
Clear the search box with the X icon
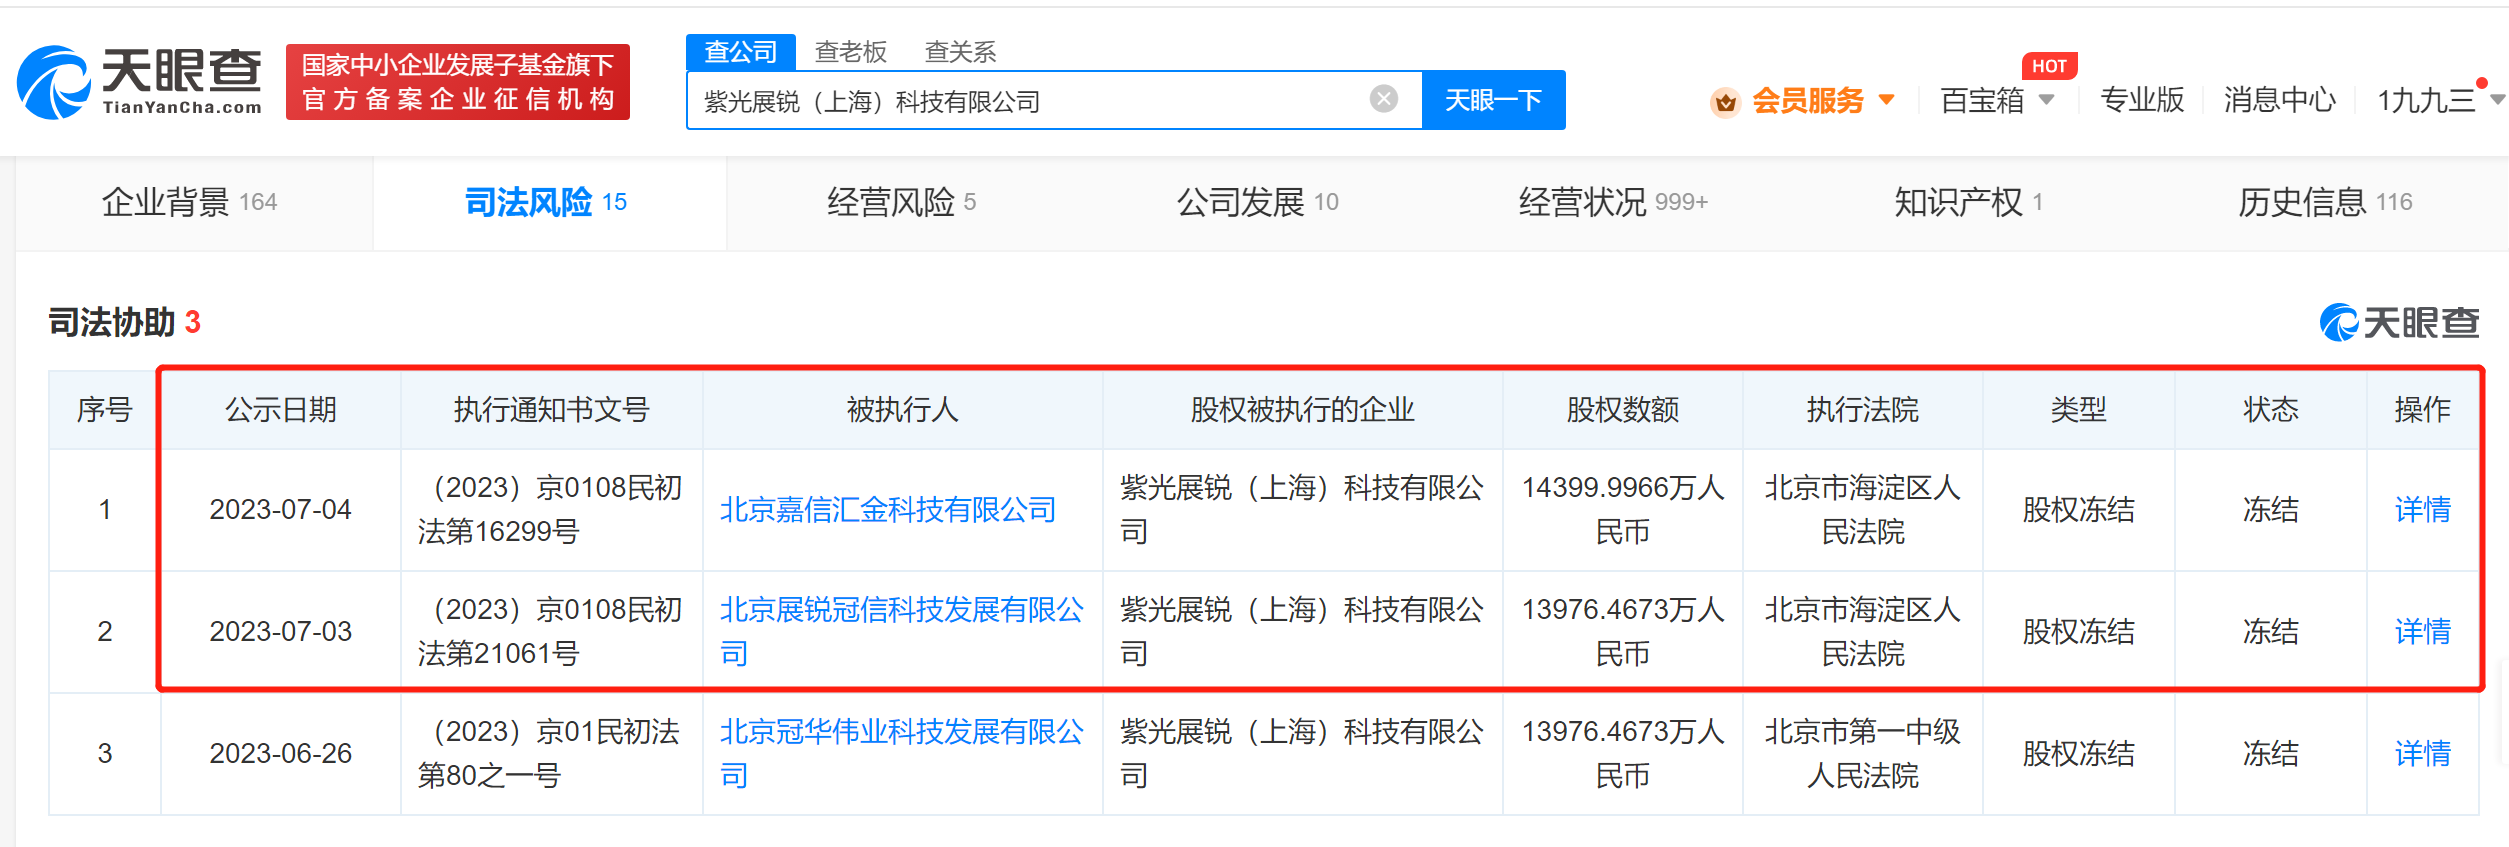pos(1384,99)
